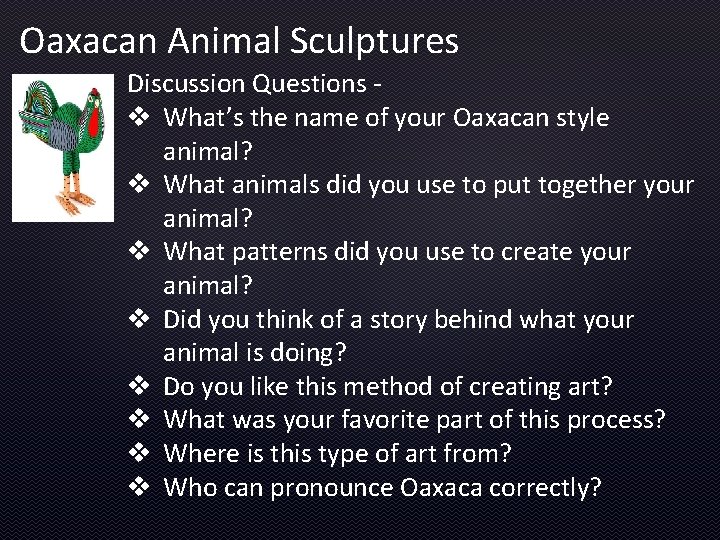Click the diamond bullet before 'What's the name'
Image resolution: width=720 pixels, height=540 pixels.
140,118
